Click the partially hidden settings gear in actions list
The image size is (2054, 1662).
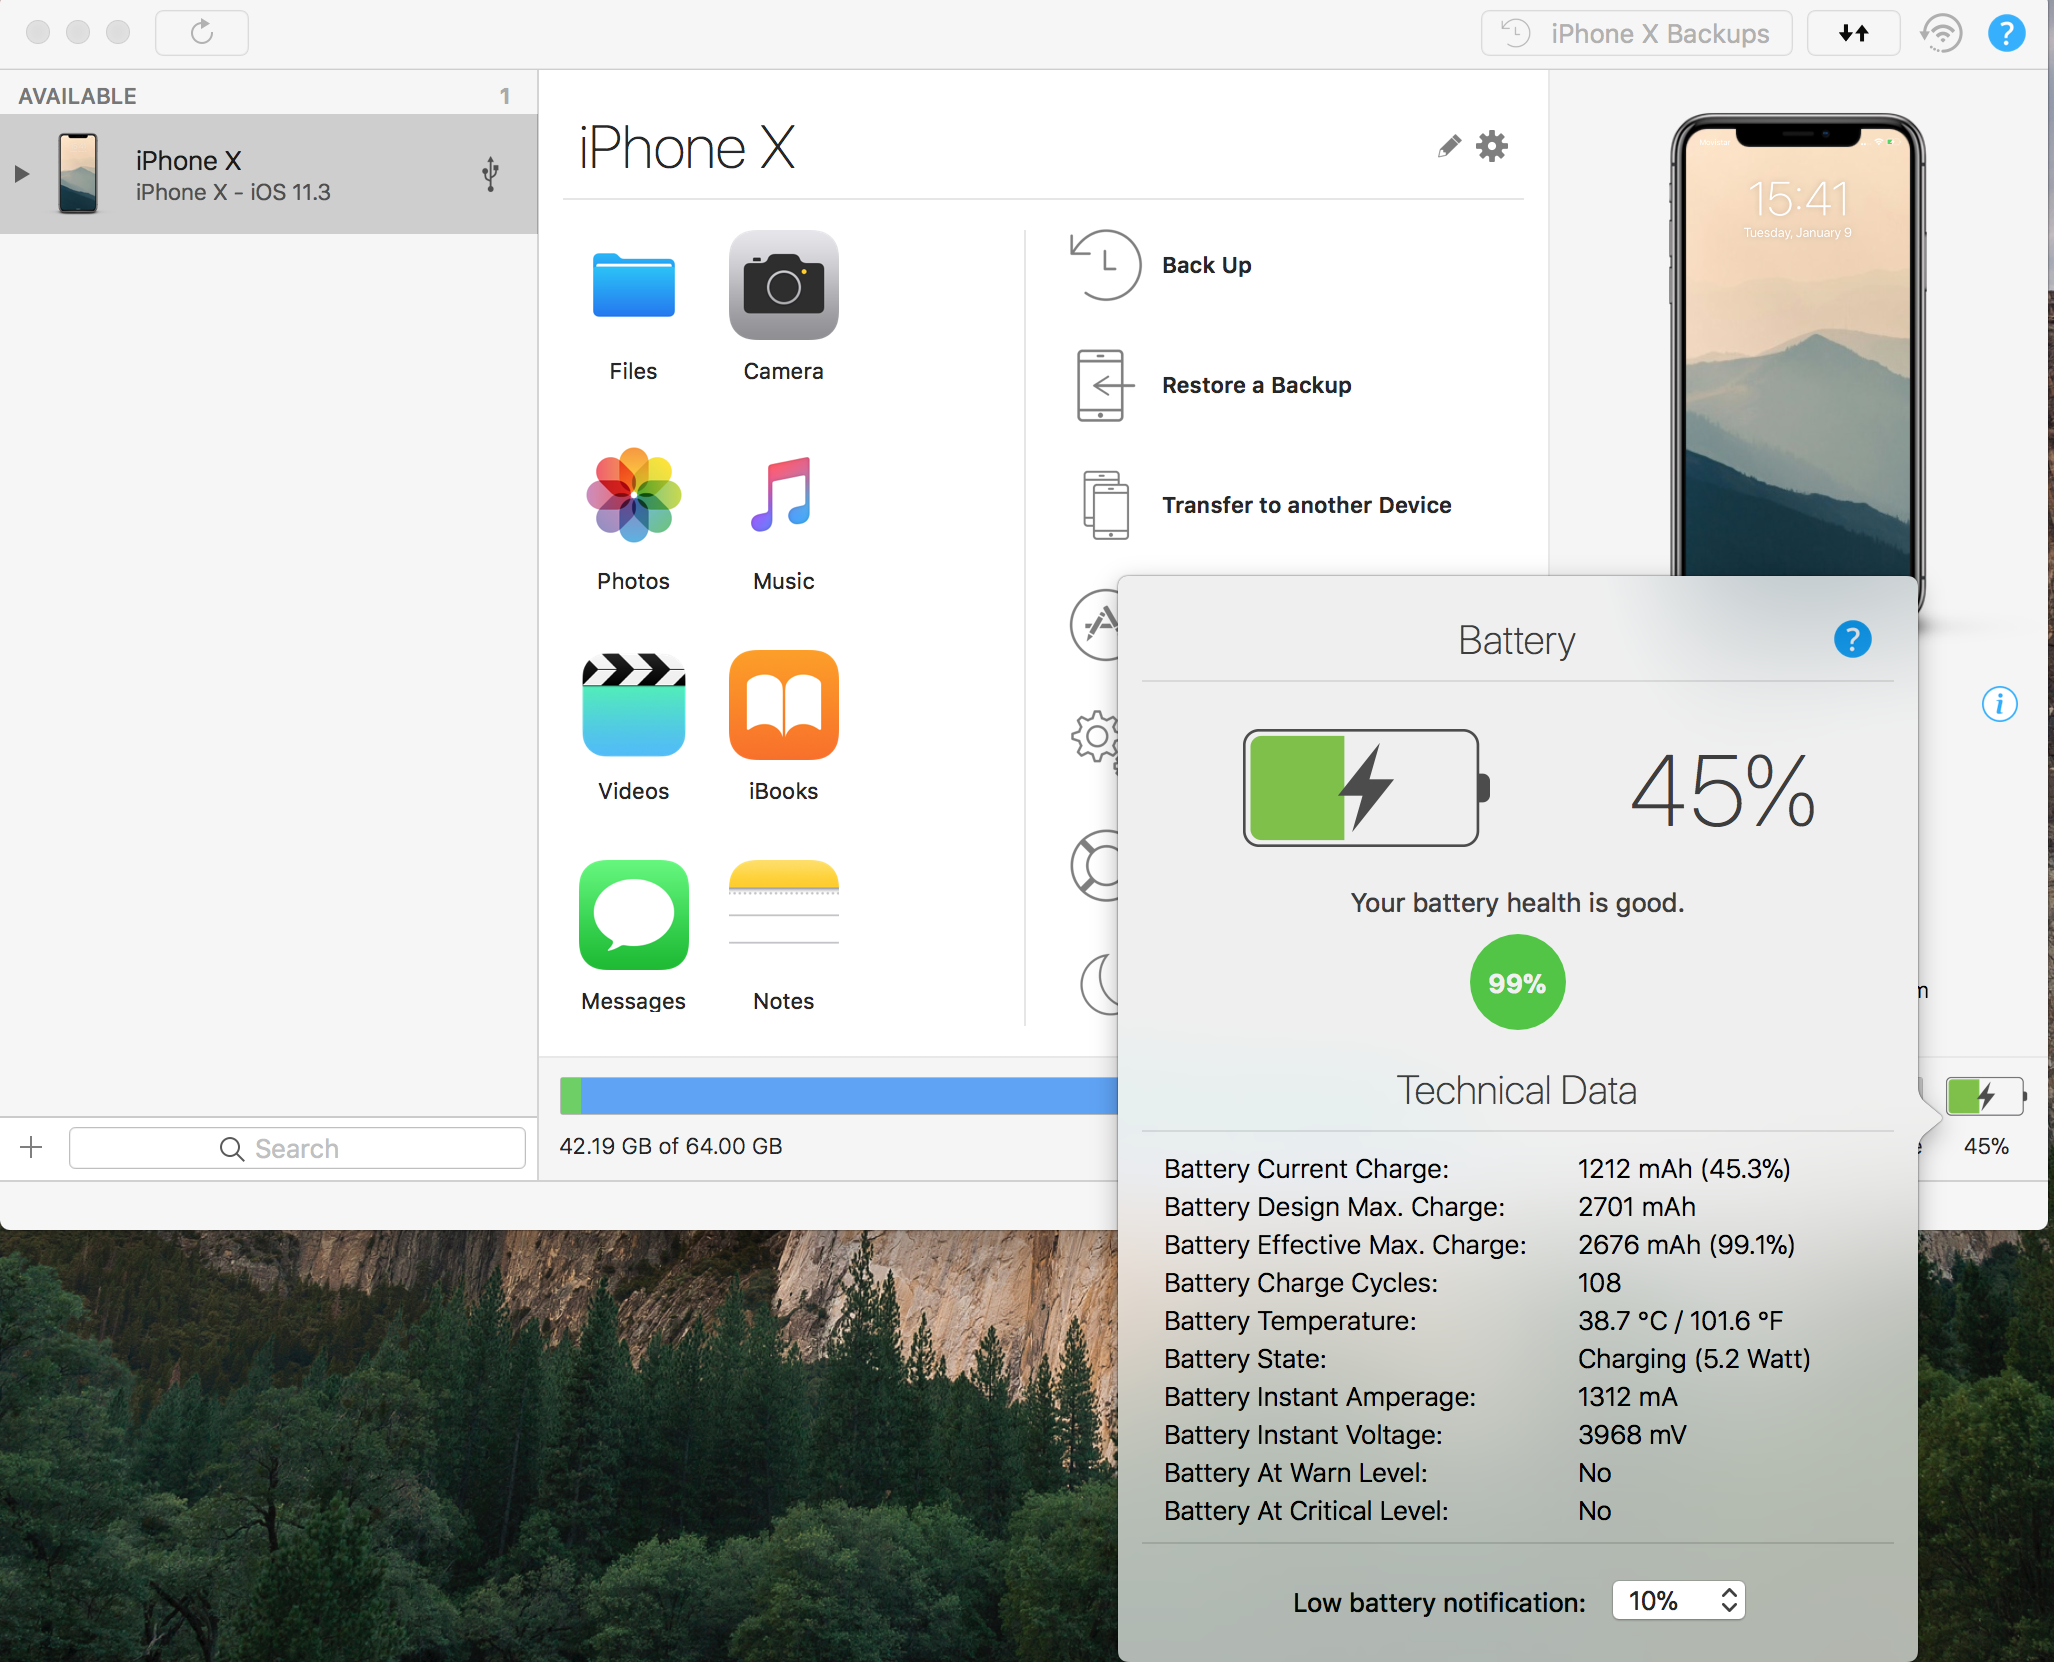click(1094, 739)
